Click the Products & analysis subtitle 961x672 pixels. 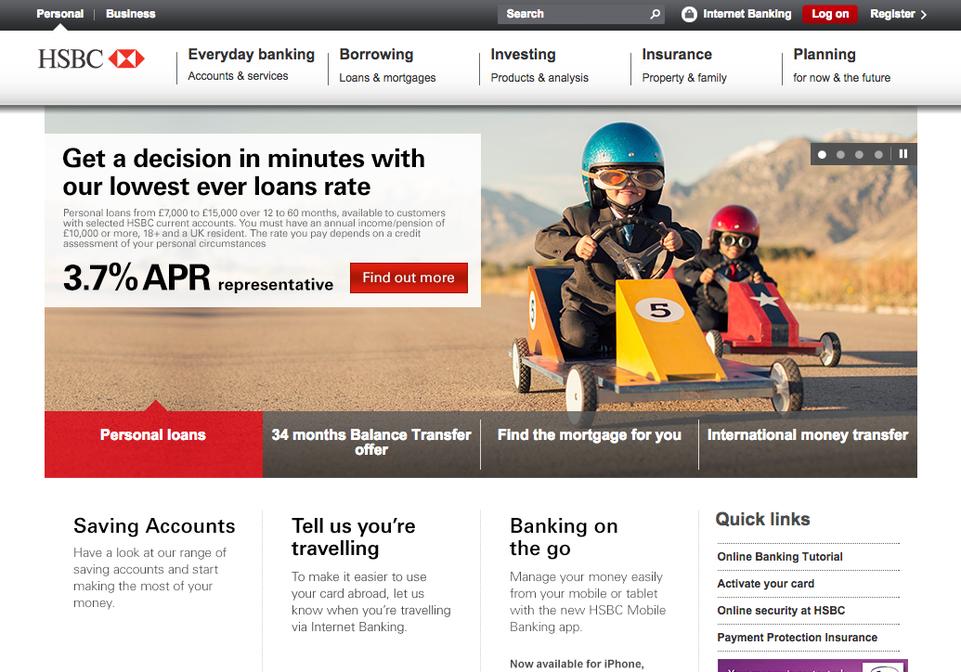tap(539, 78)
